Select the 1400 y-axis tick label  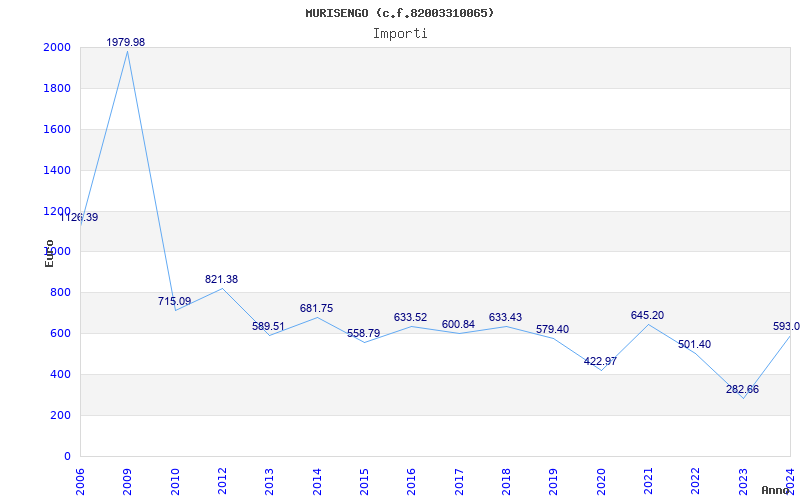57,170
